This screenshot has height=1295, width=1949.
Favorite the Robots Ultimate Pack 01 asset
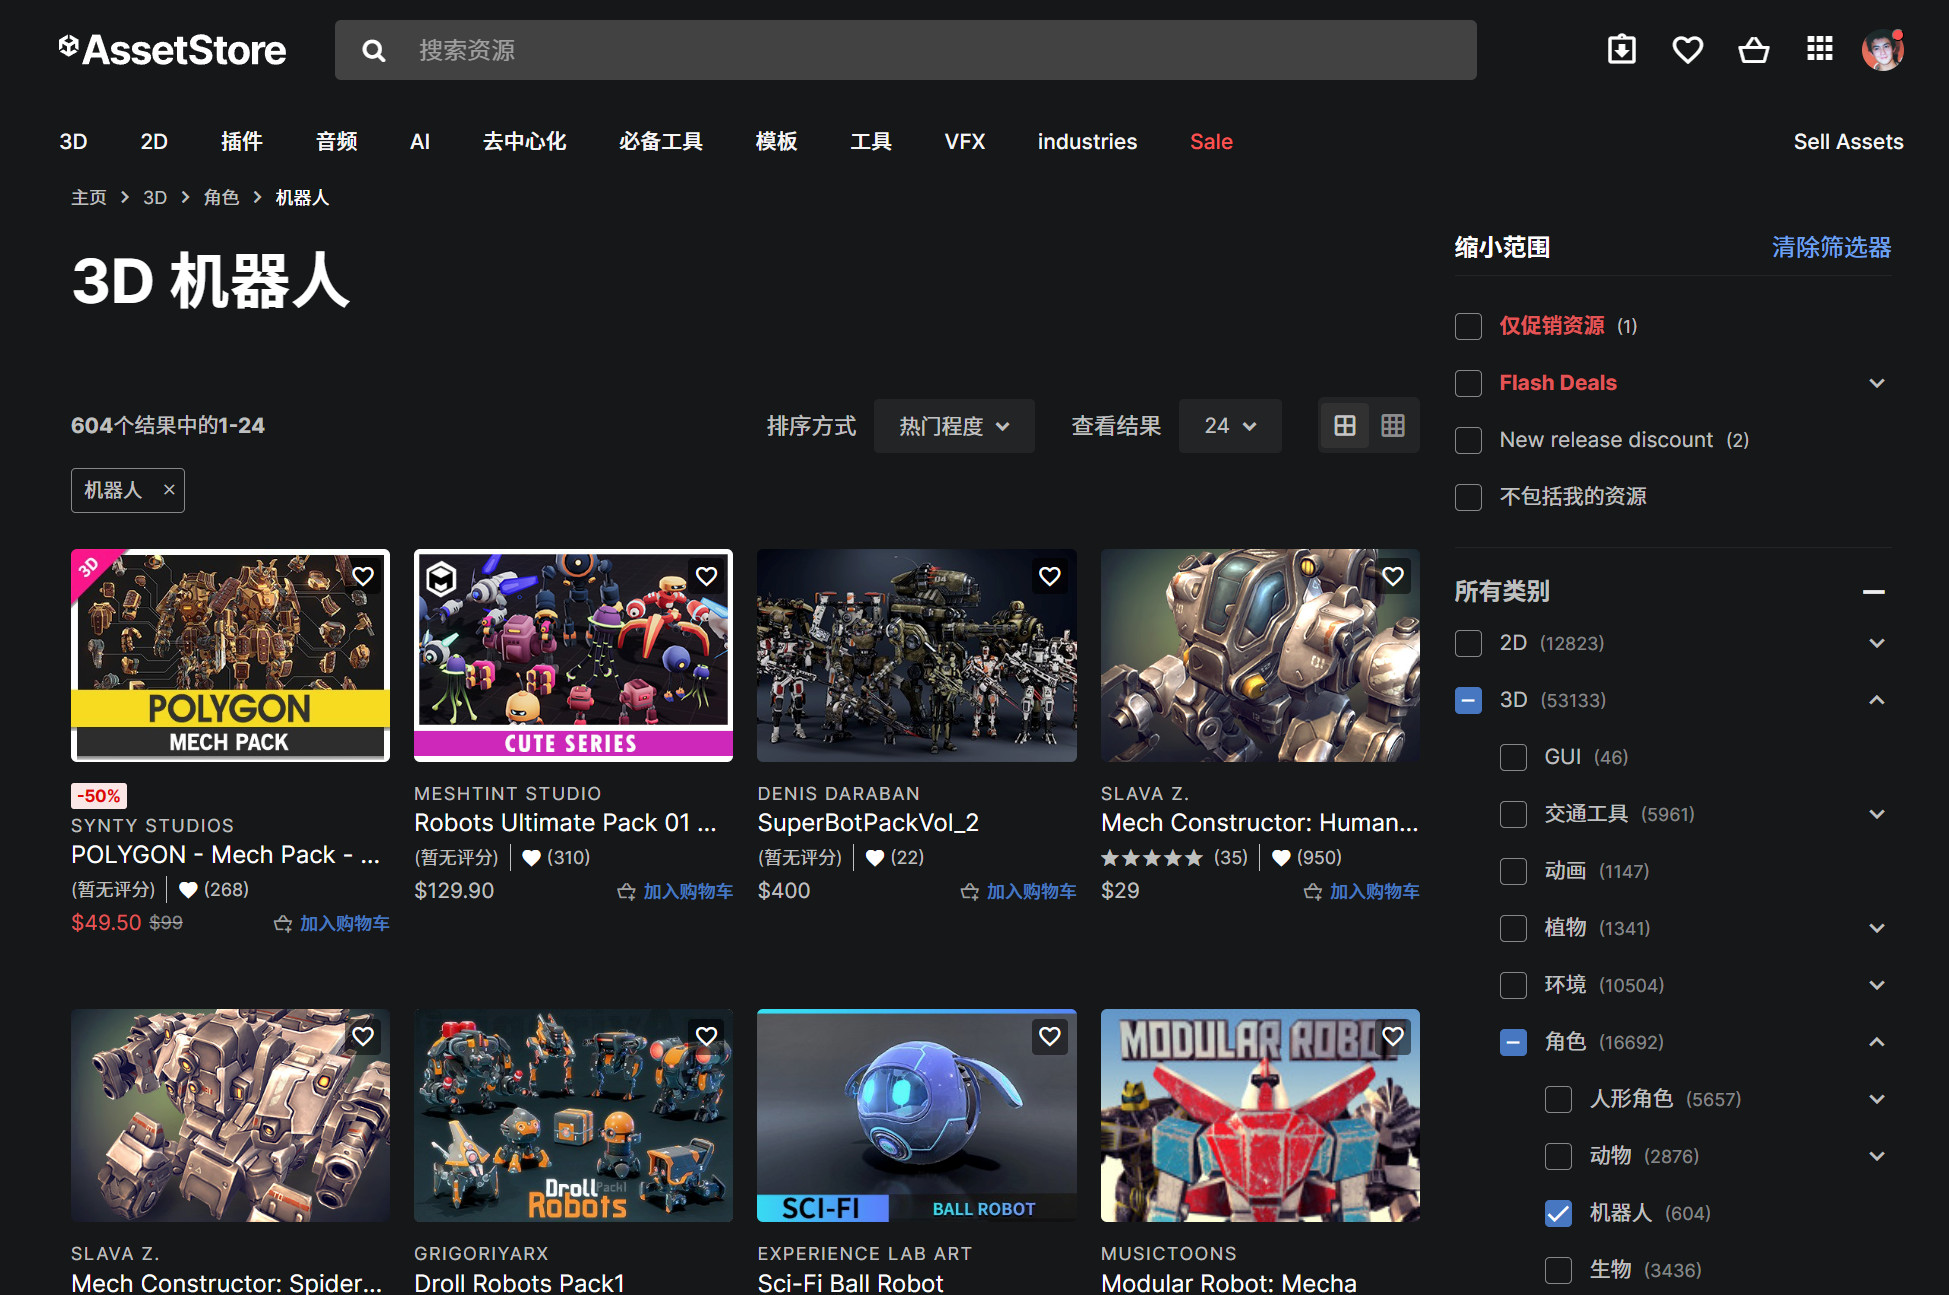click(706, 576)
